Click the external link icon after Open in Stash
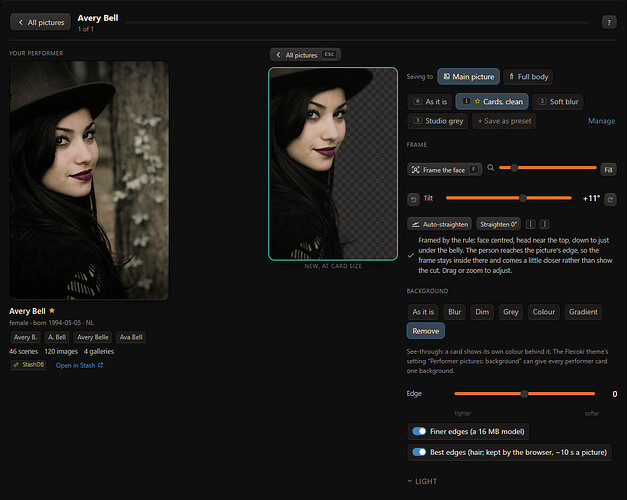This screenshot has width=627, height=500. tap(100, 365)
